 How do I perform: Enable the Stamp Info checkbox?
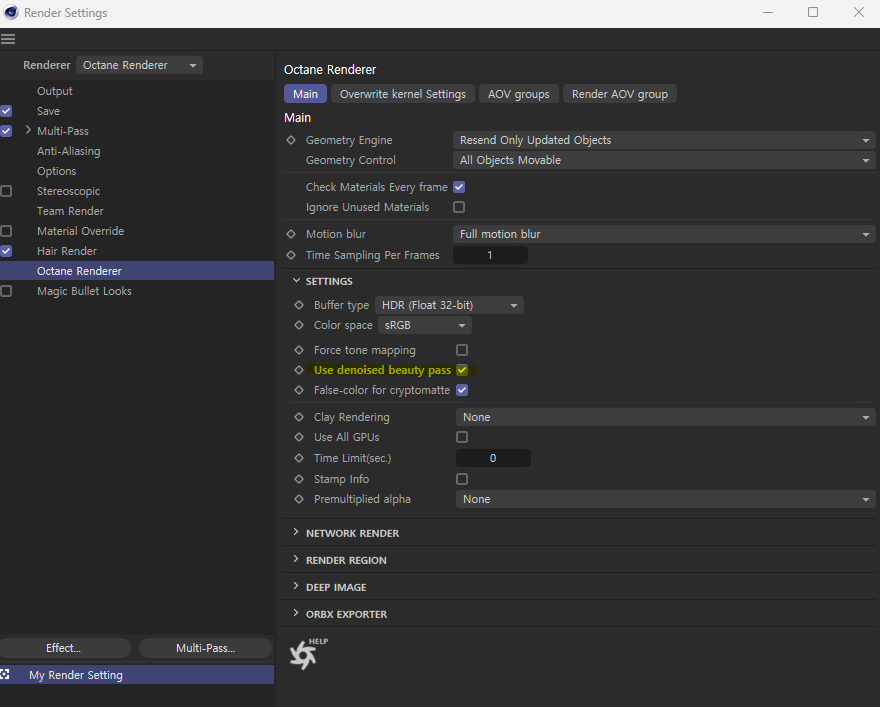click(462, 479)
